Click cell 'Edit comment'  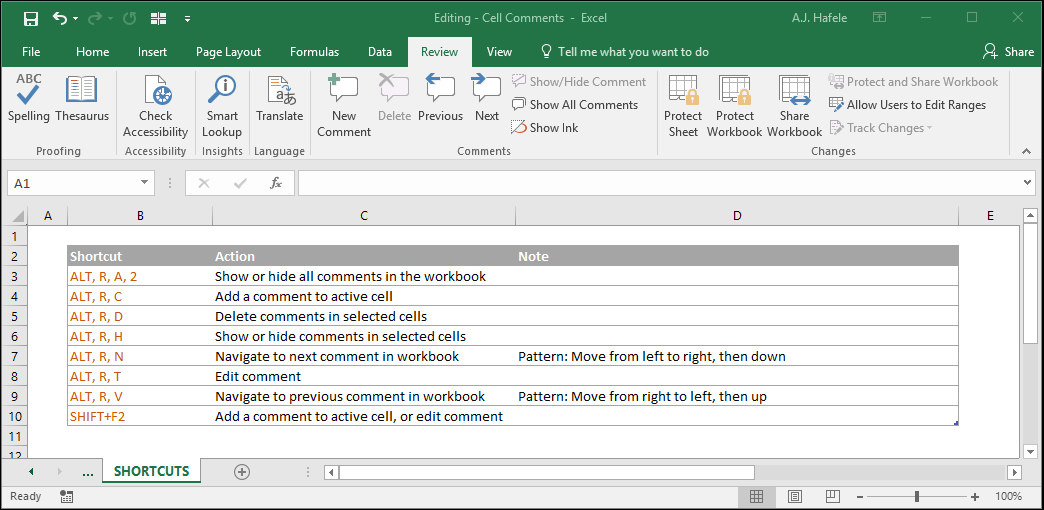click(x=364, y=376)
